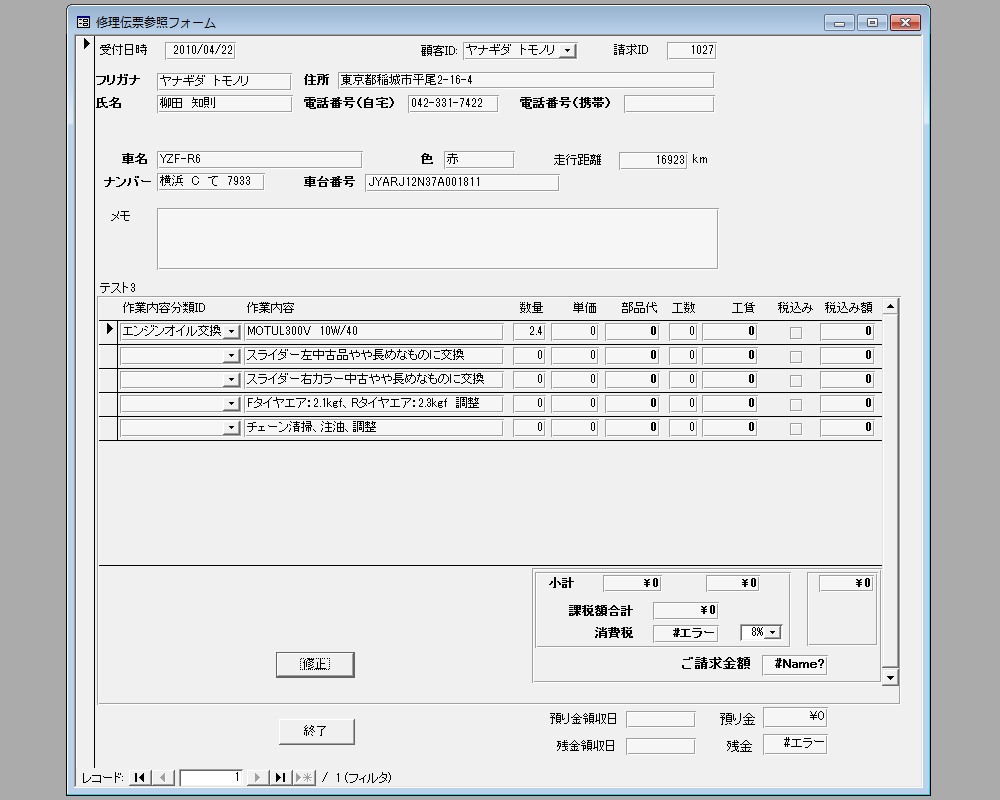Screen dimensions: 1000x800
Task: Click the form icon in title bar
Action: coord(83,22)
